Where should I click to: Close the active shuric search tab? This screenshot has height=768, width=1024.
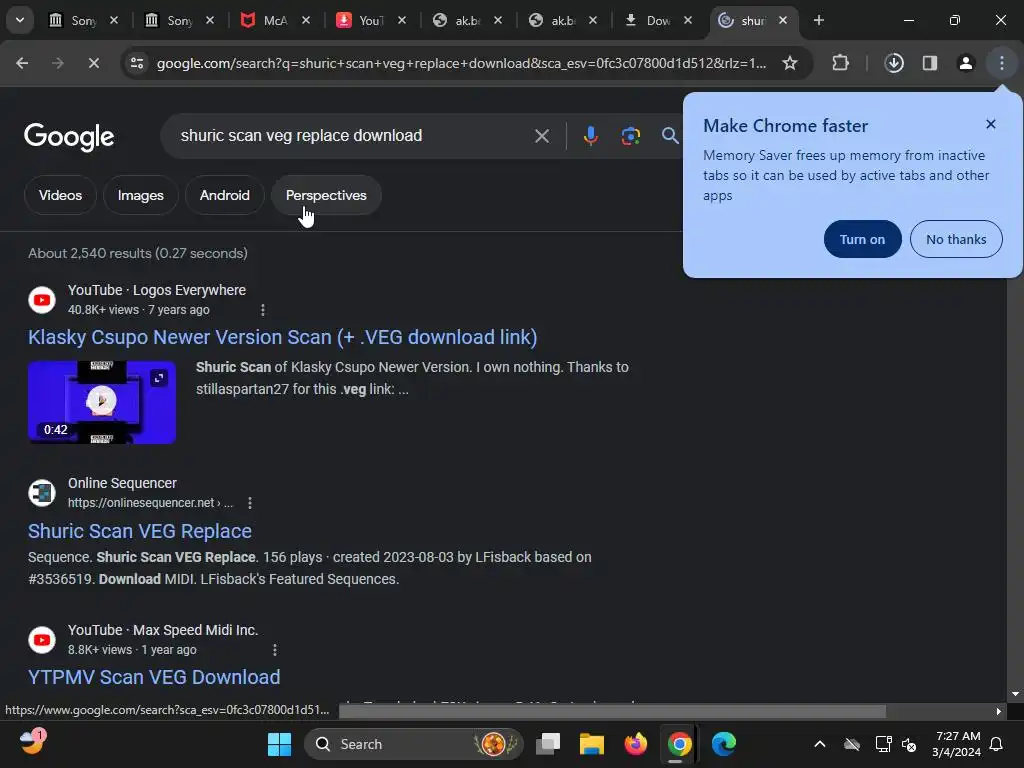click(783, 20)
